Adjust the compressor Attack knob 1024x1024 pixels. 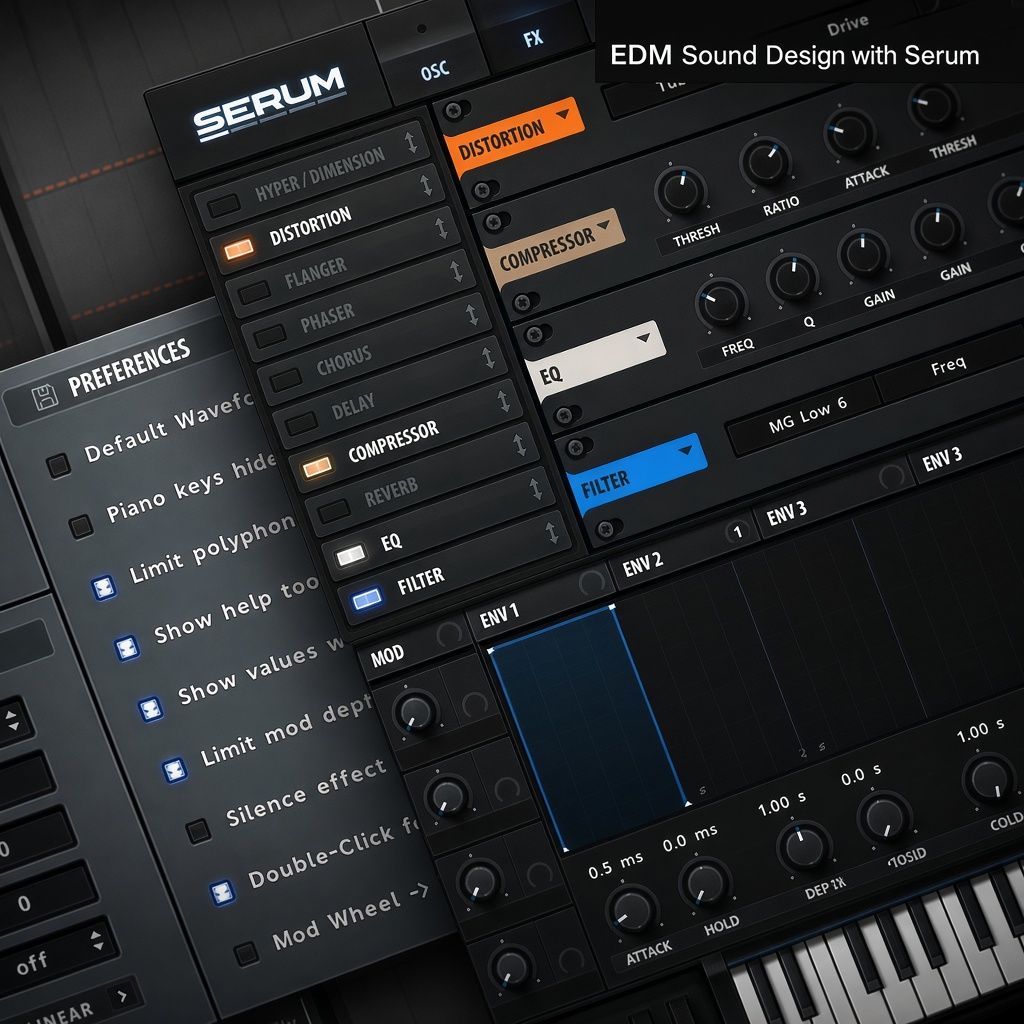[849, 132]
